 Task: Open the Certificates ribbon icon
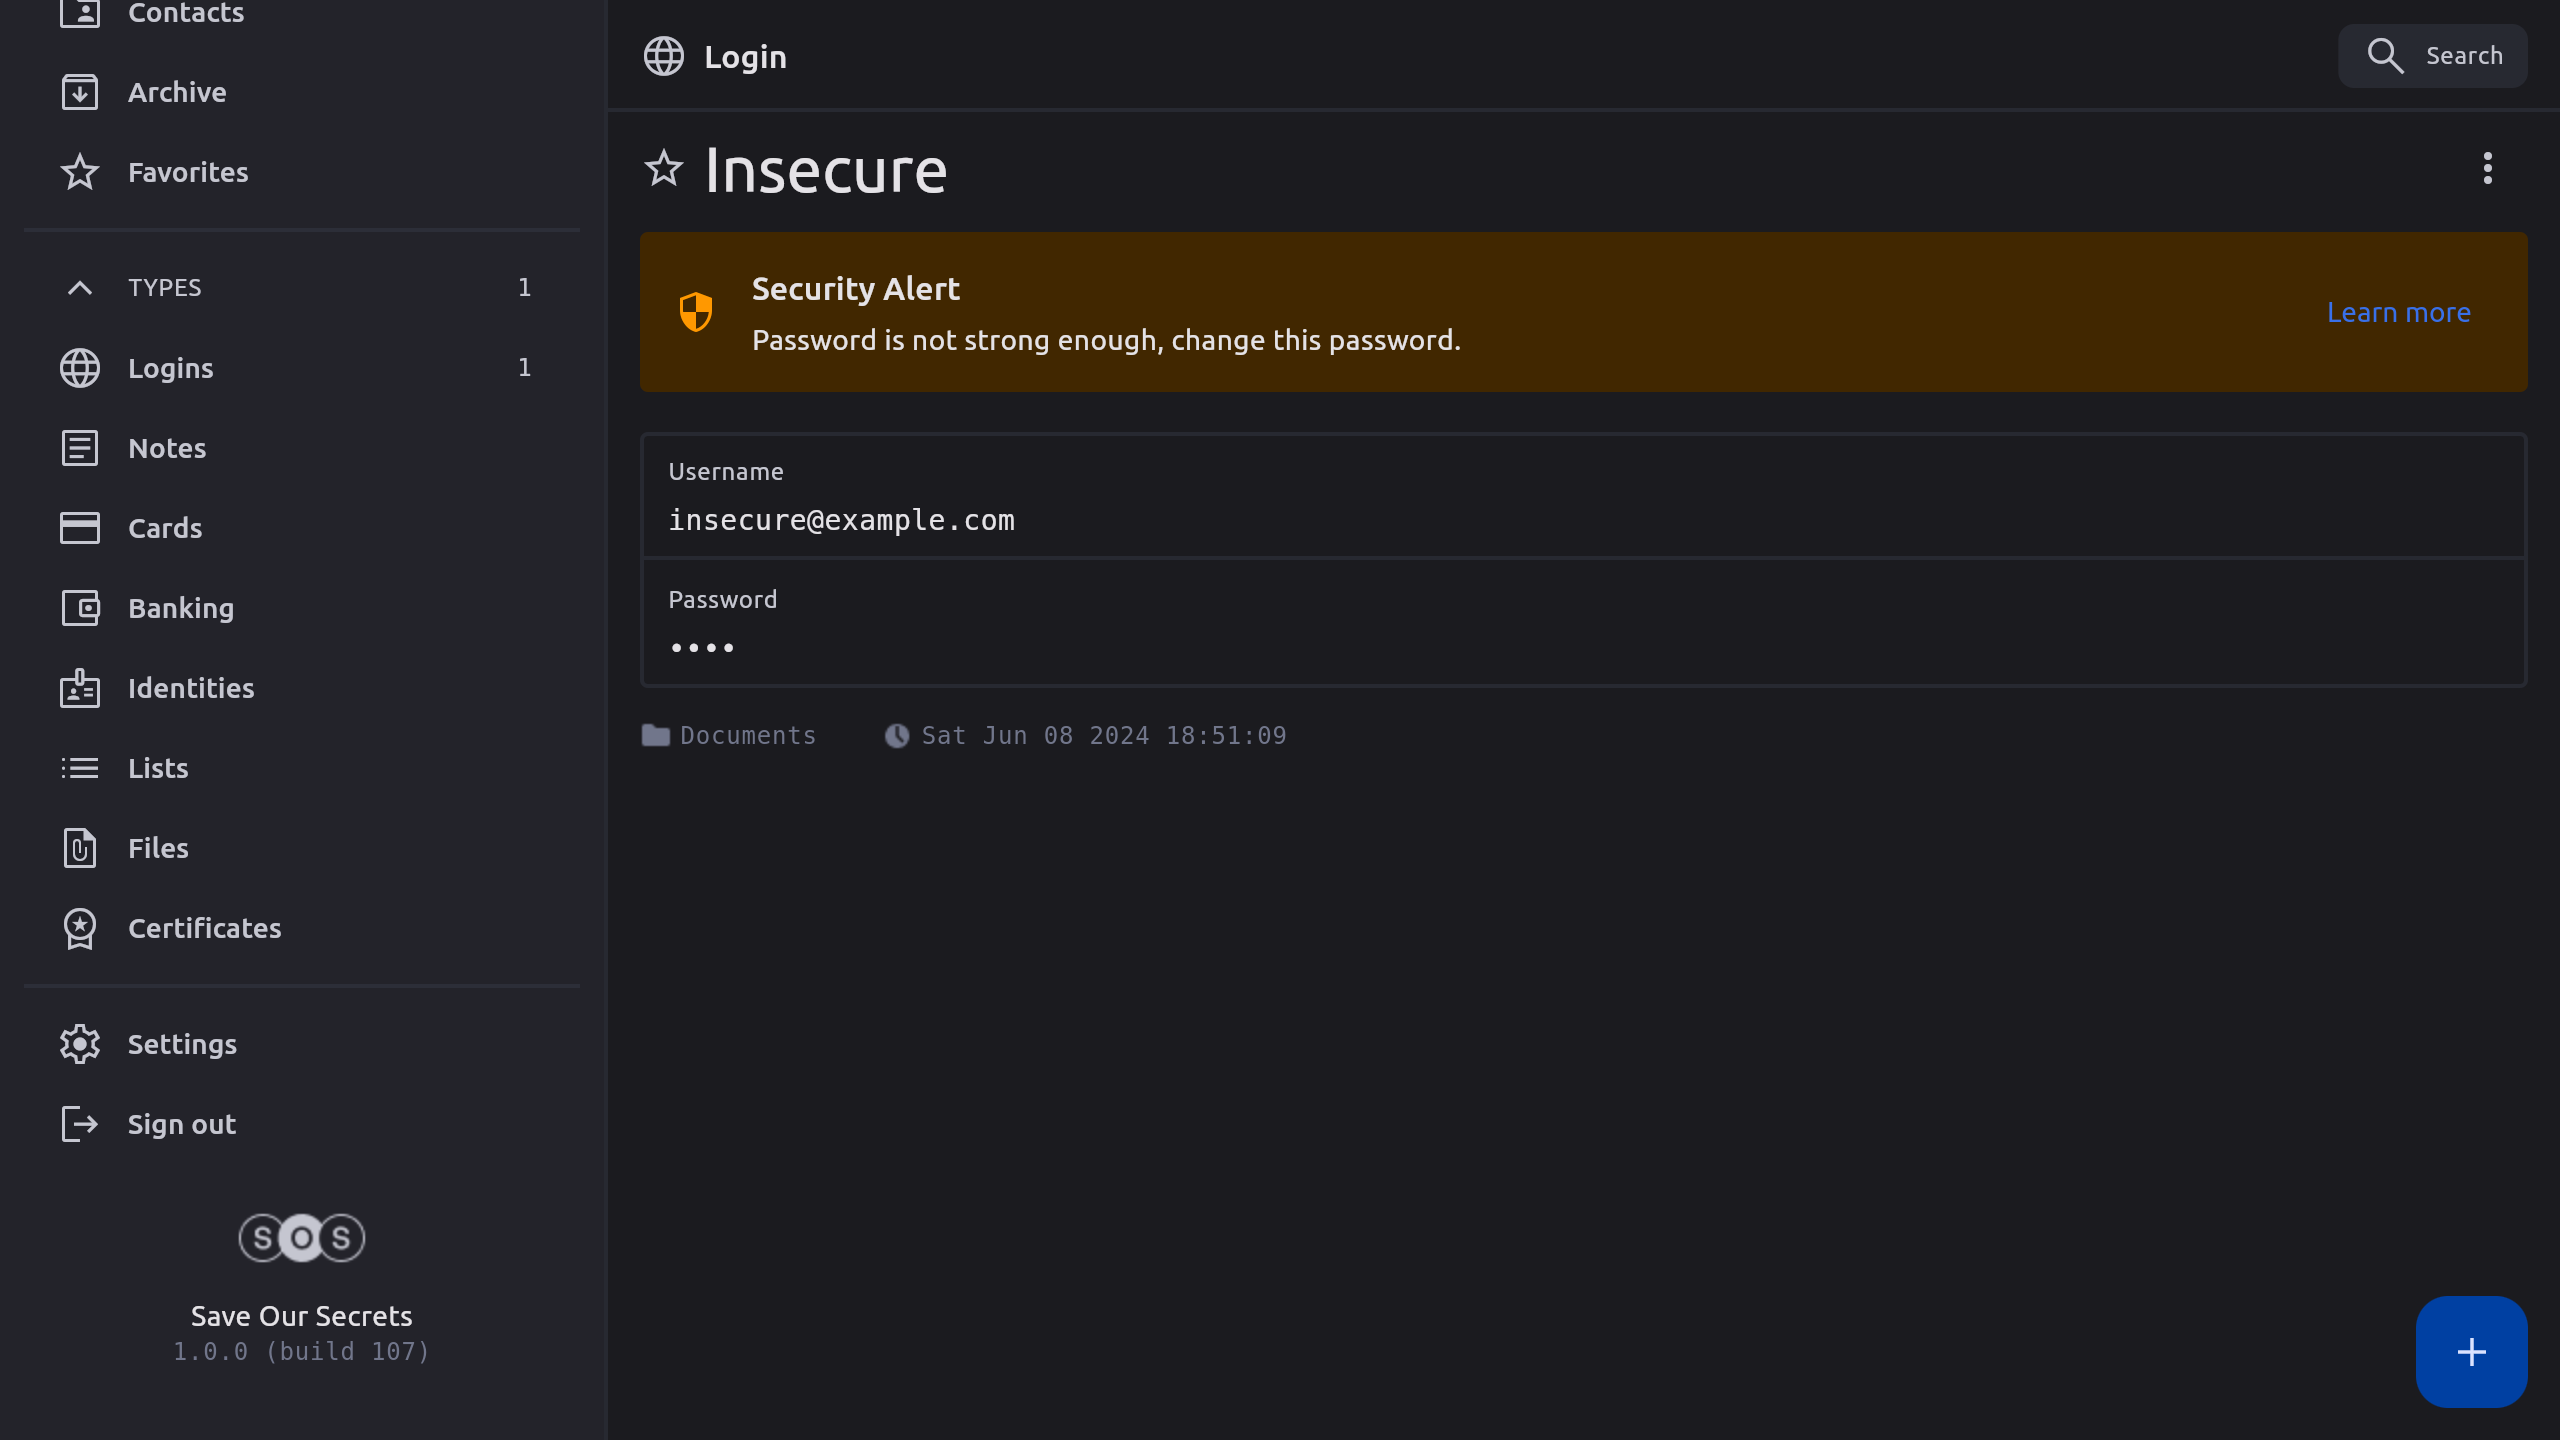(80, 928)
